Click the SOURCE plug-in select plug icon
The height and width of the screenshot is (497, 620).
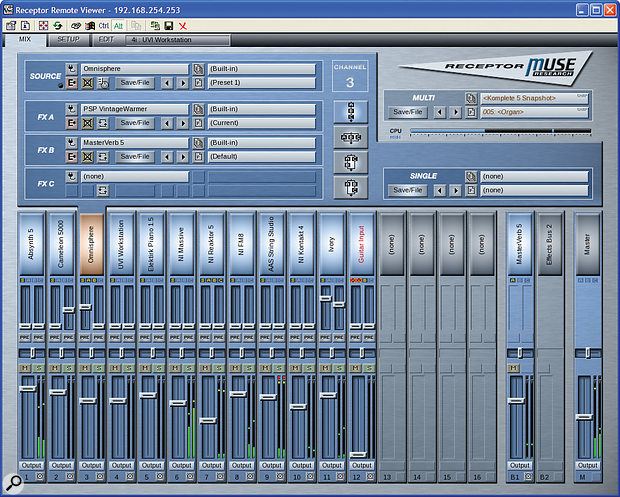click(x=72, y=69)
